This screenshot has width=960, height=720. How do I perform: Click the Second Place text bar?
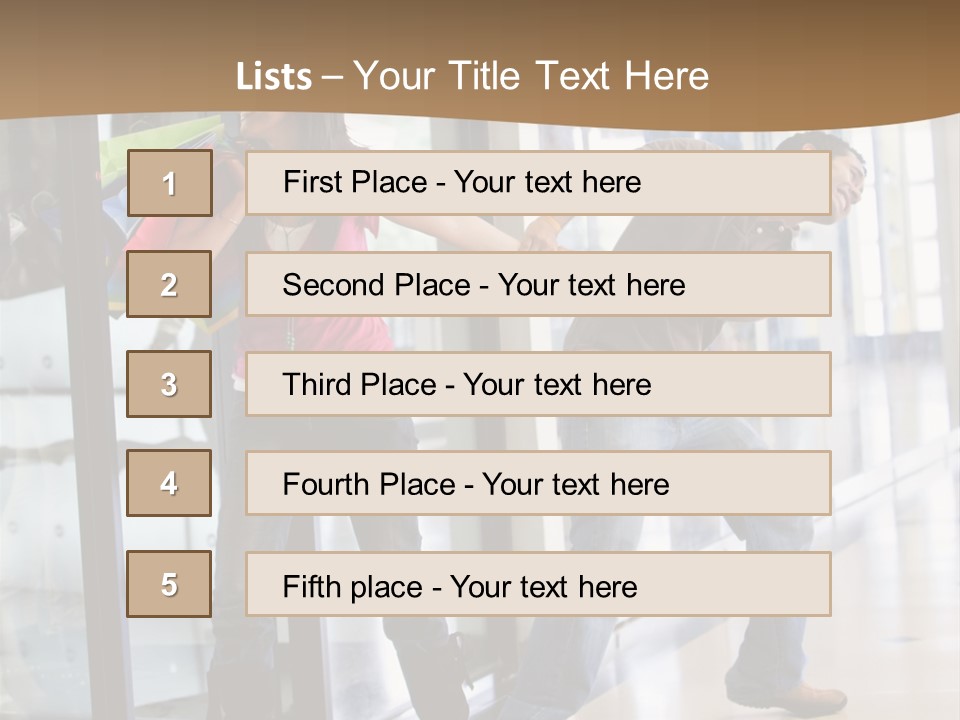coord(539,284)
